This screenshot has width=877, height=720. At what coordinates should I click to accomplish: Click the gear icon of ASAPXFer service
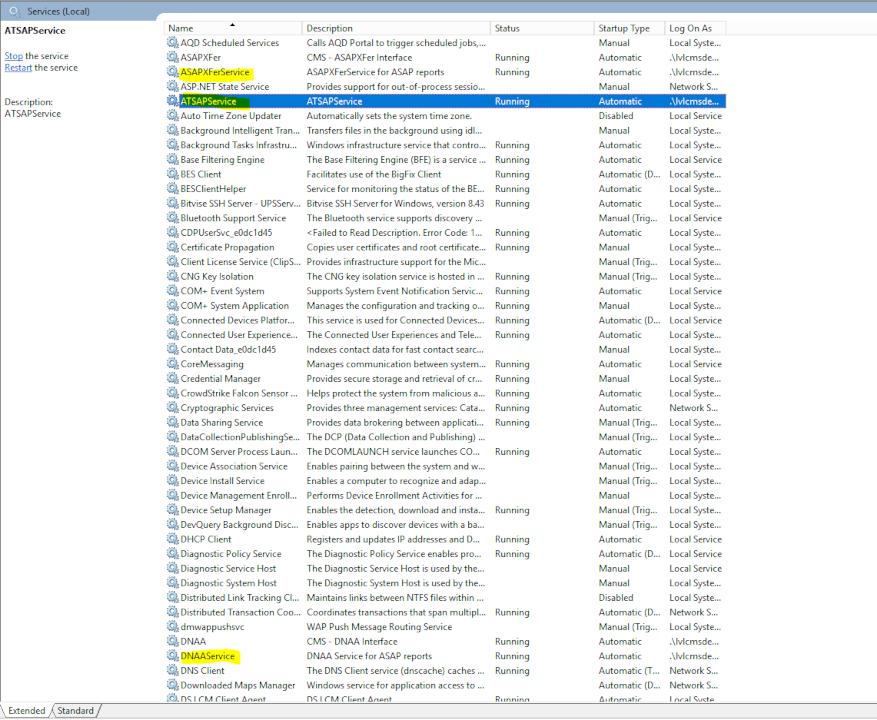coord(172,57)
